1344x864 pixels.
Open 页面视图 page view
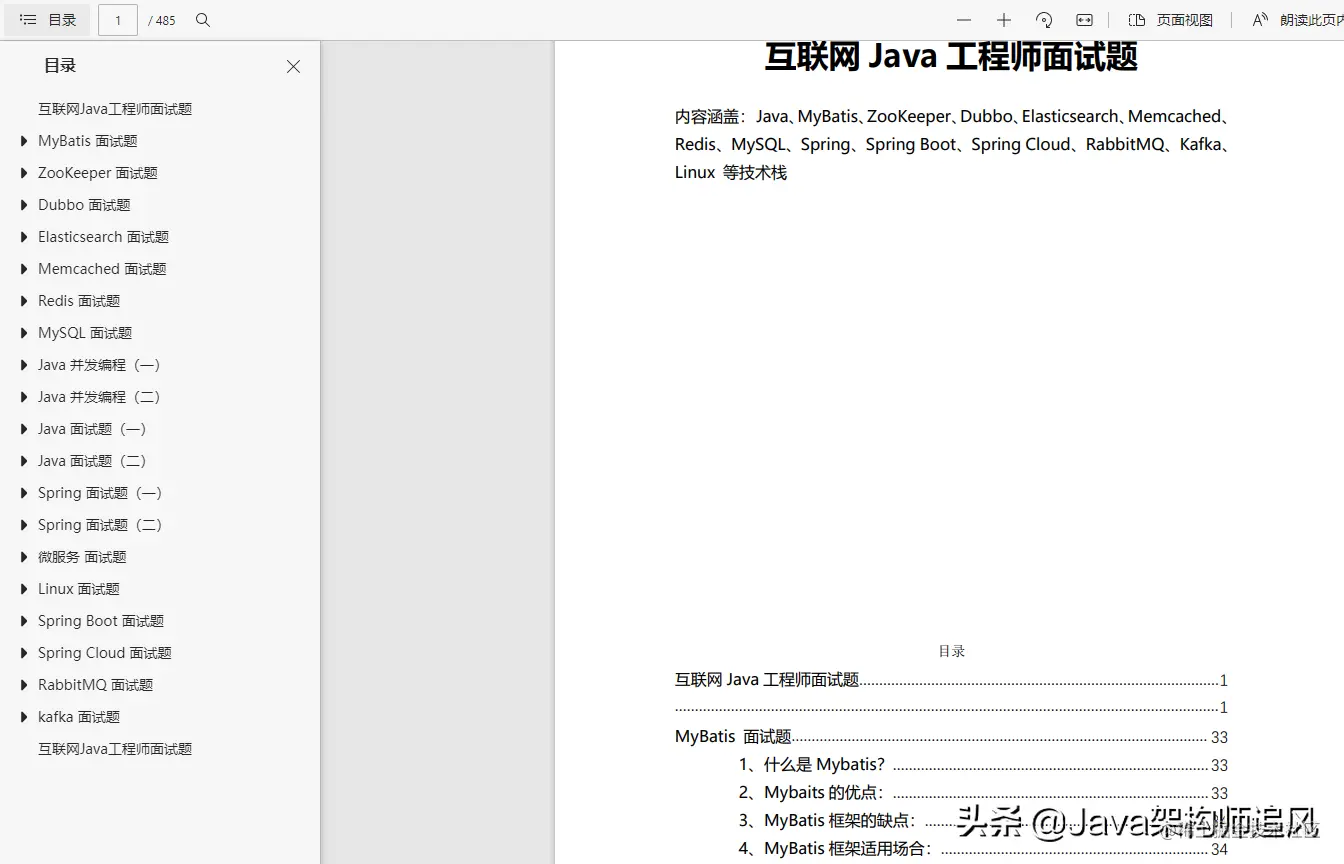1171,20
